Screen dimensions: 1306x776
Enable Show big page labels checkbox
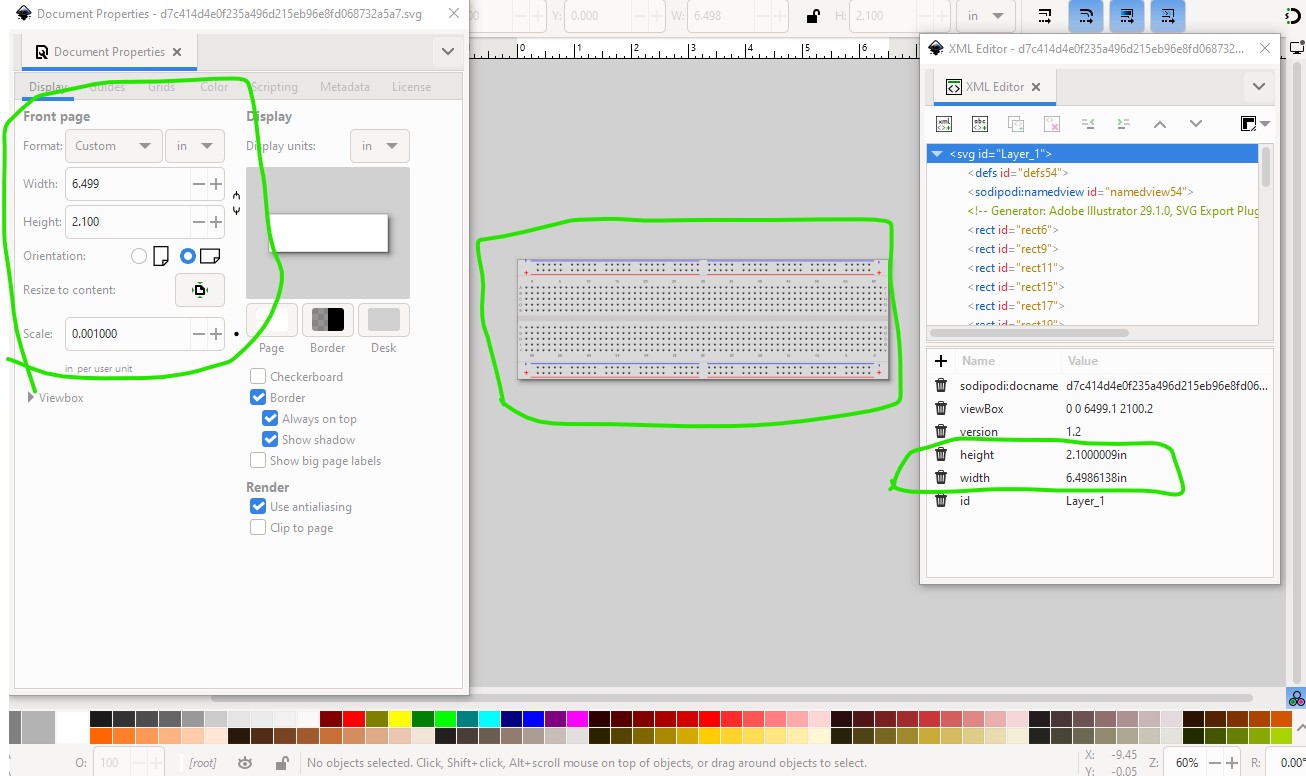258,461
